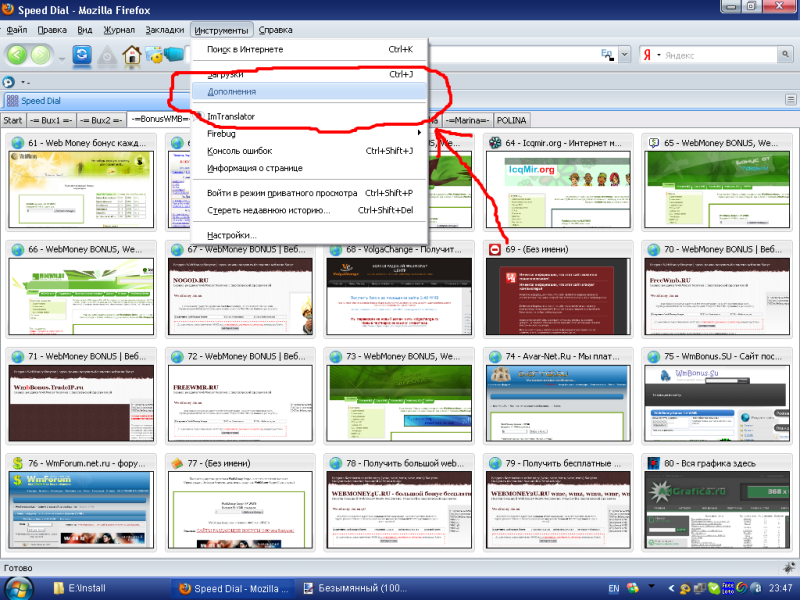Choose Информация о странице
The height and width of the screenshot is (600, 800).
(310, 168)
